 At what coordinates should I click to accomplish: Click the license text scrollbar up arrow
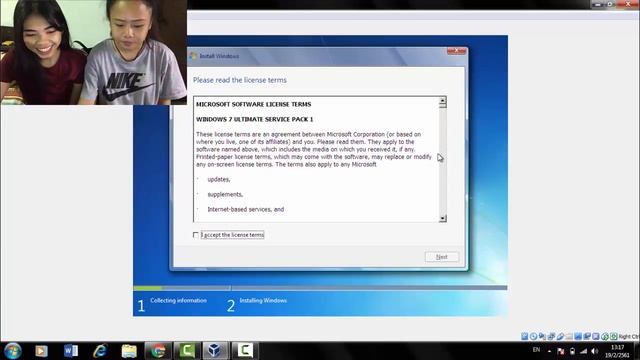coord(442,101)
